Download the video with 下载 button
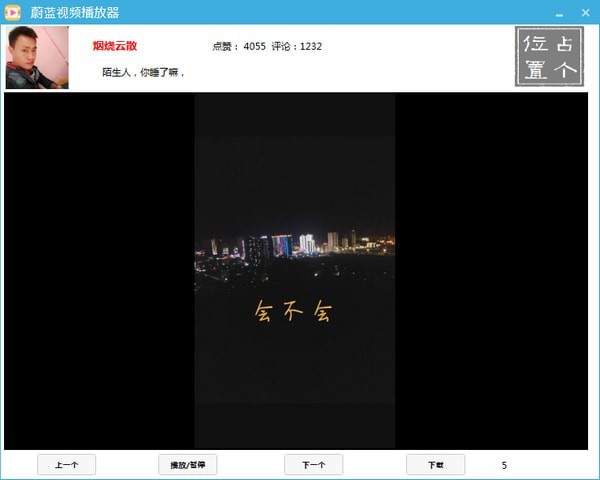The height and width of the screenshot is (480, 600). tap(435, 465)
